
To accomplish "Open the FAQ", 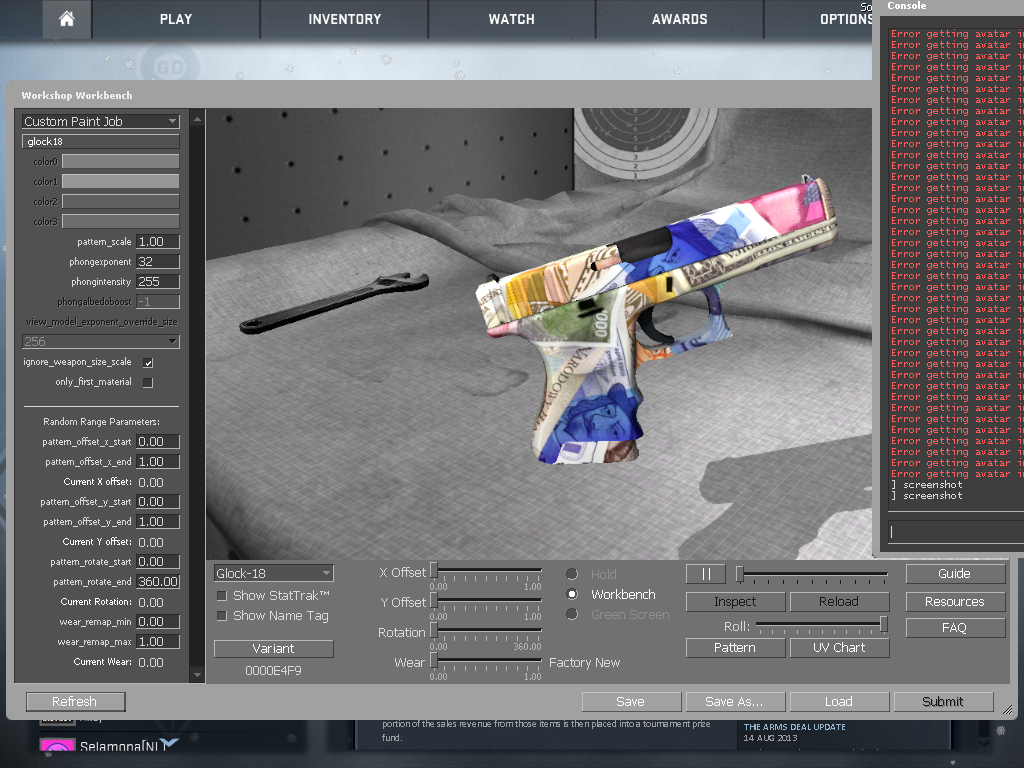I will pyautogui.click(x=955, y=628).
